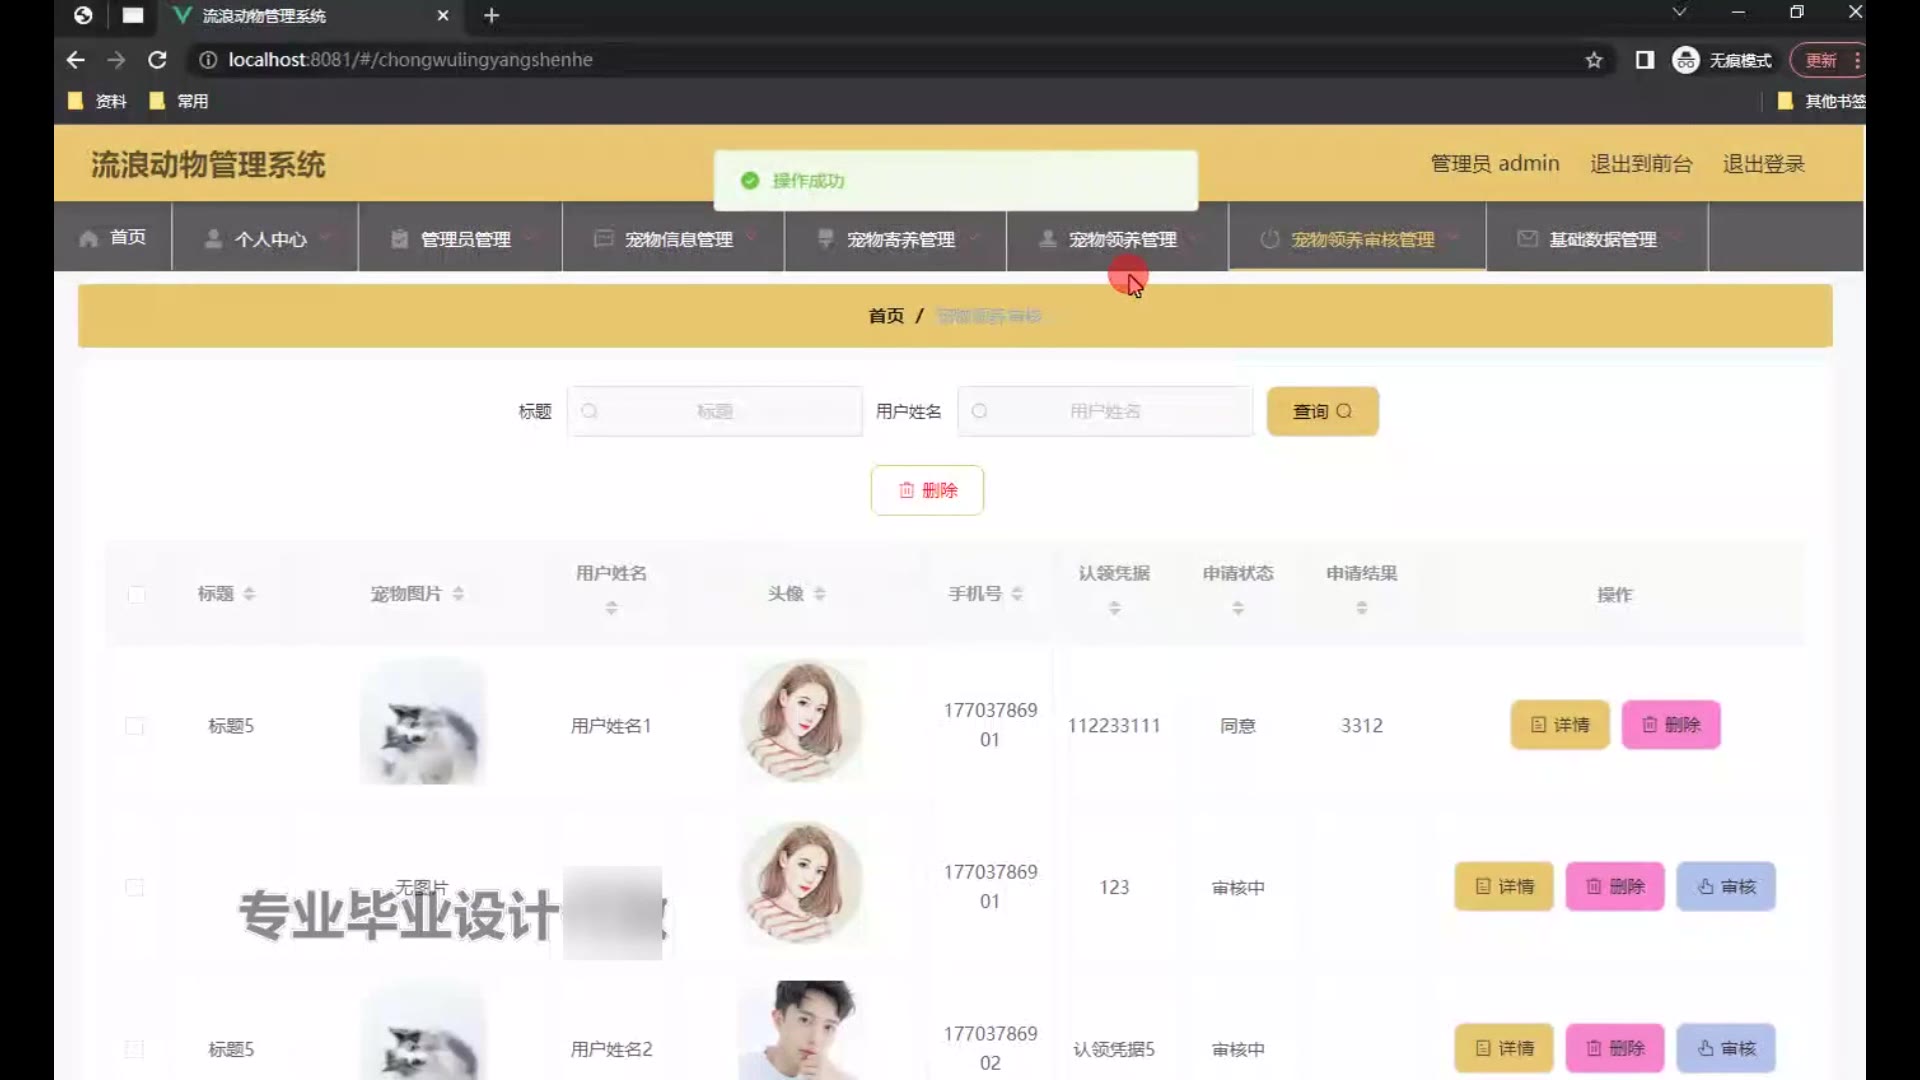Open avatar image in row with 123

800,884
